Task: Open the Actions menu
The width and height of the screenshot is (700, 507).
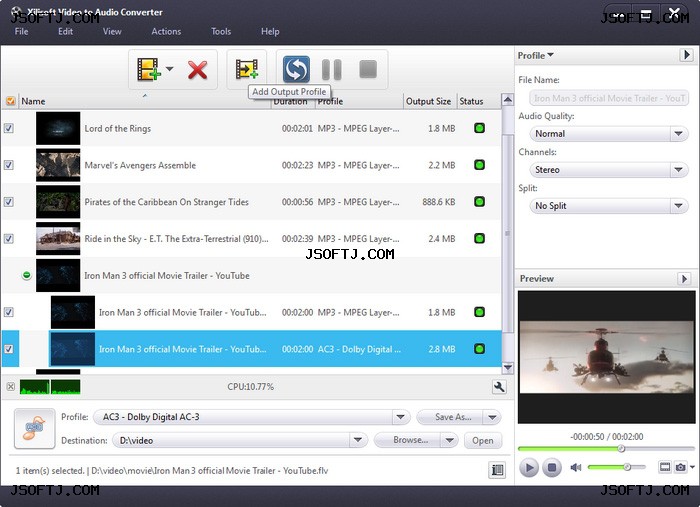Action: tap(166, 31)
